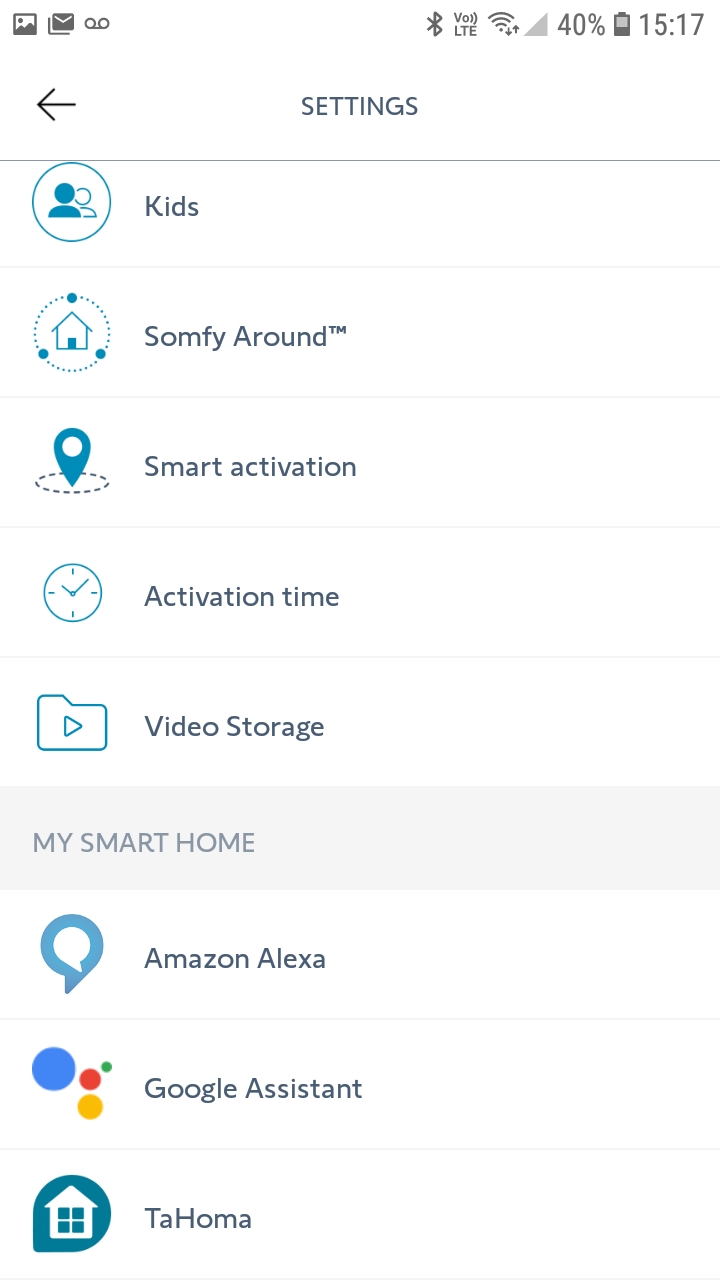Screen dimensions: 720x1280
Task: Open Somfy Around™ settings
Action: (245, 337)
